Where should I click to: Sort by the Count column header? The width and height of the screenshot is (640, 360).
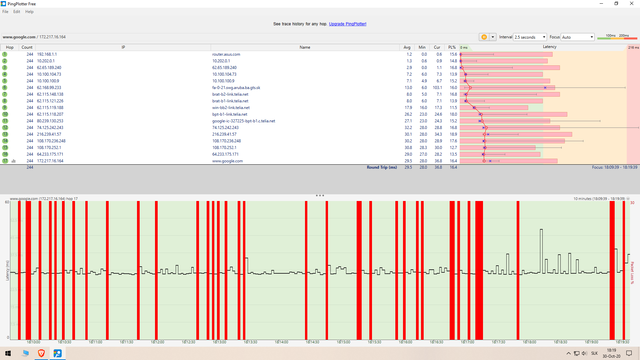[x=27, y=47]
